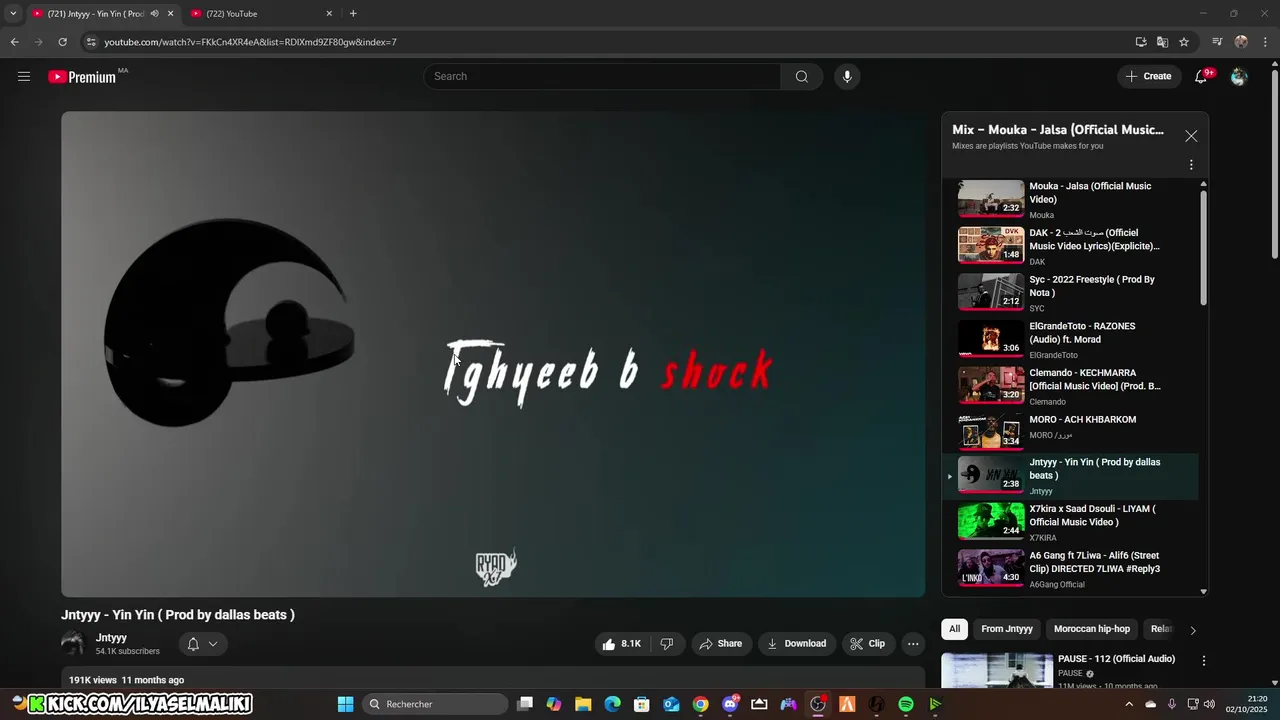This screenshot has width=1280, height=720.
Task: Play DAK - 2 lyrics video thumbnail
Action: (991, 245)
